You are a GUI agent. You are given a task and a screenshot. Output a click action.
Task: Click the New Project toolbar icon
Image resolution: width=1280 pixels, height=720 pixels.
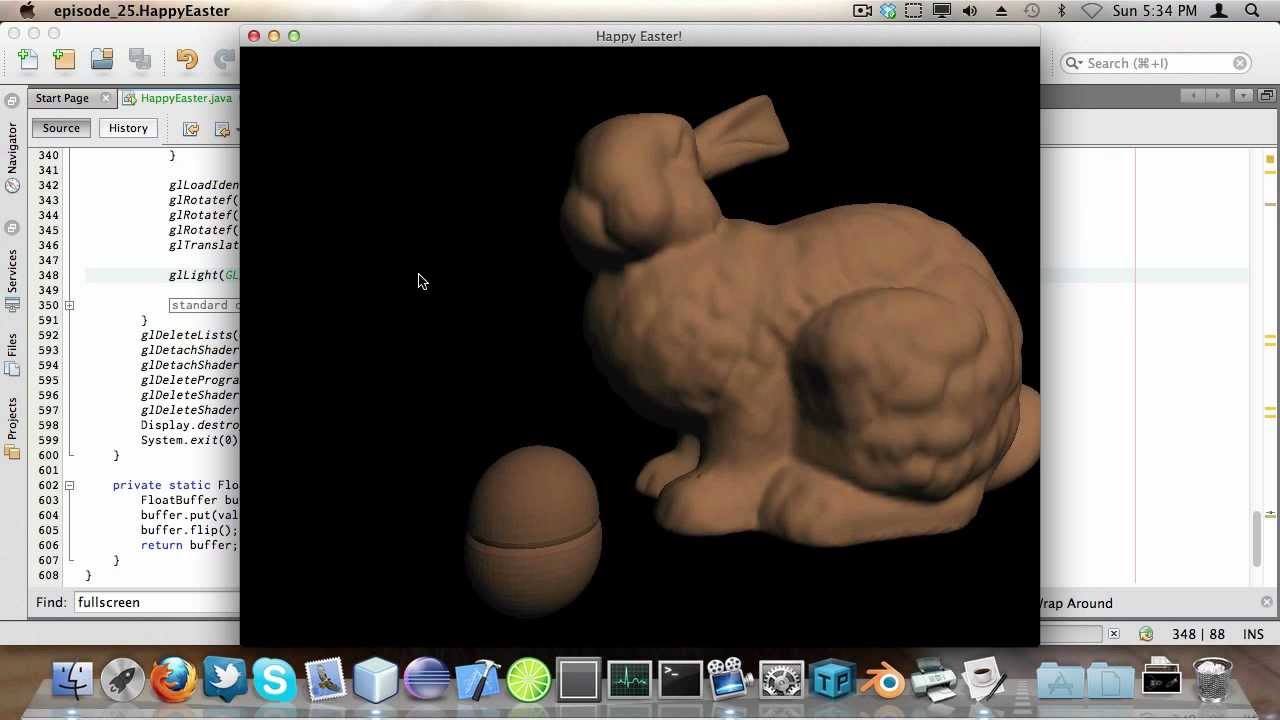[x=64, y=60]
